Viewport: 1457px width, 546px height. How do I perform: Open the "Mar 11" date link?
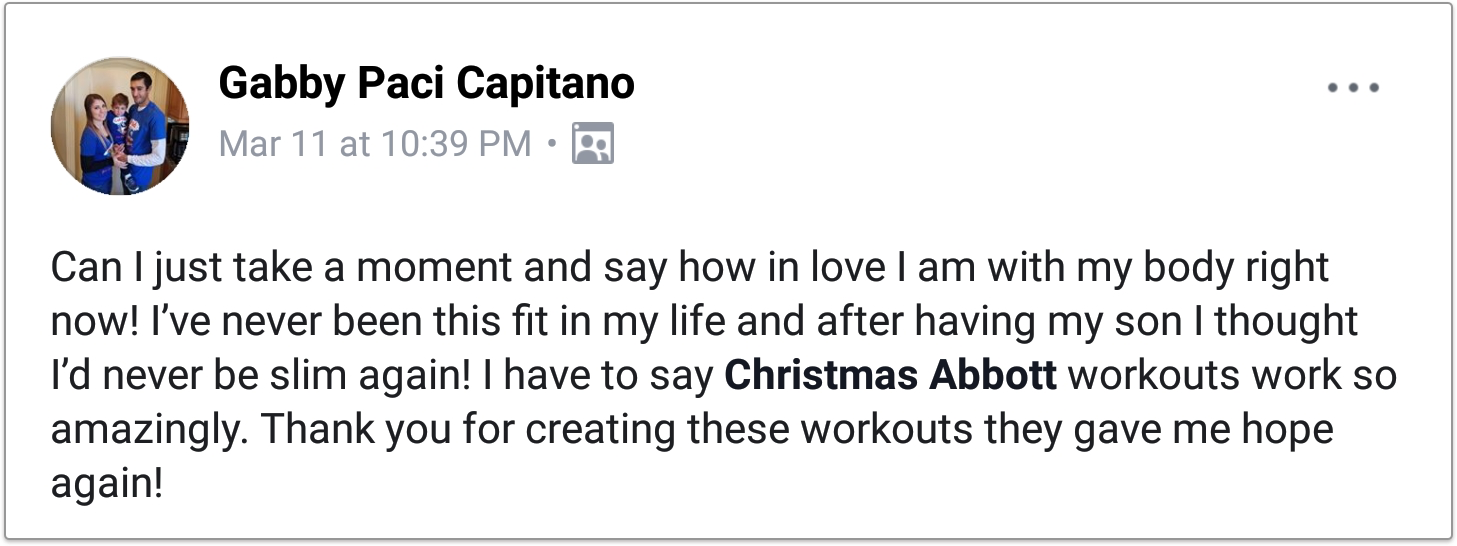pos(272,144)
